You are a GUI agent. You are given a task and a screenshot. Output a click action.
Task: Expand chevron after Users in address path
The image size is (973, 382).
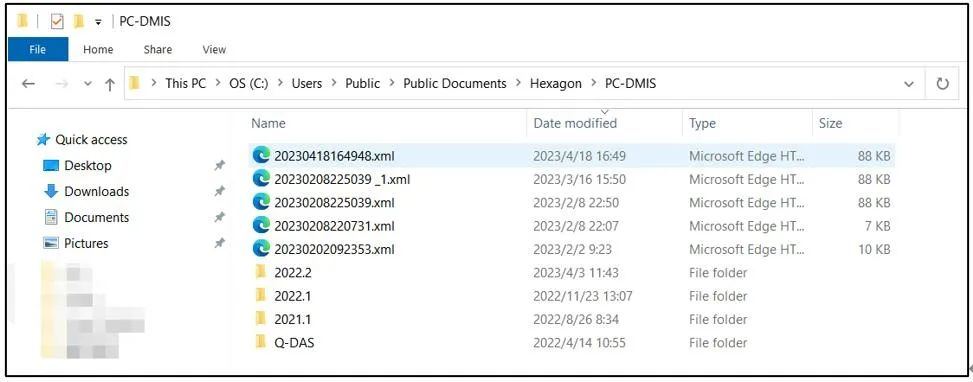334,84
